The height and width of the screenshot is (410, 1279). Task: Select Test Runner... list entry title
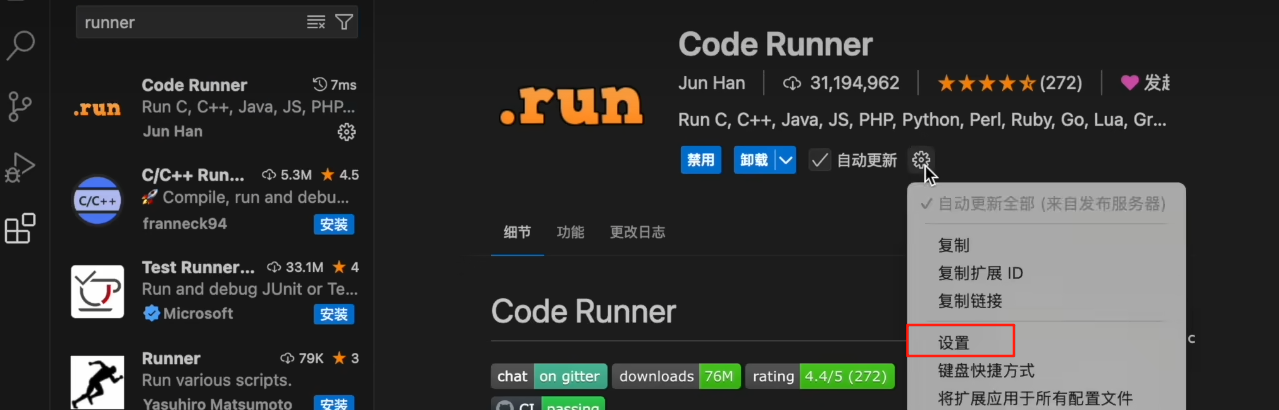[x=198, y=267]
